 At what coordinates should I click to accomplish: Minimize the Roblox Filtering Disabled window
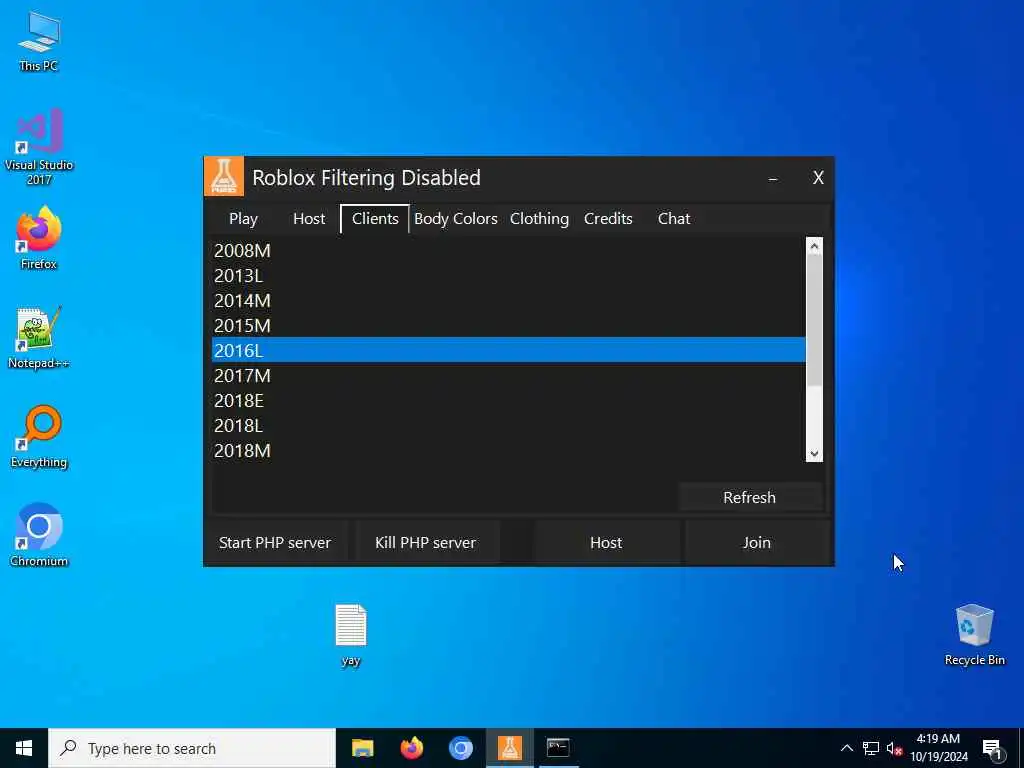click(x=773, y=178)
